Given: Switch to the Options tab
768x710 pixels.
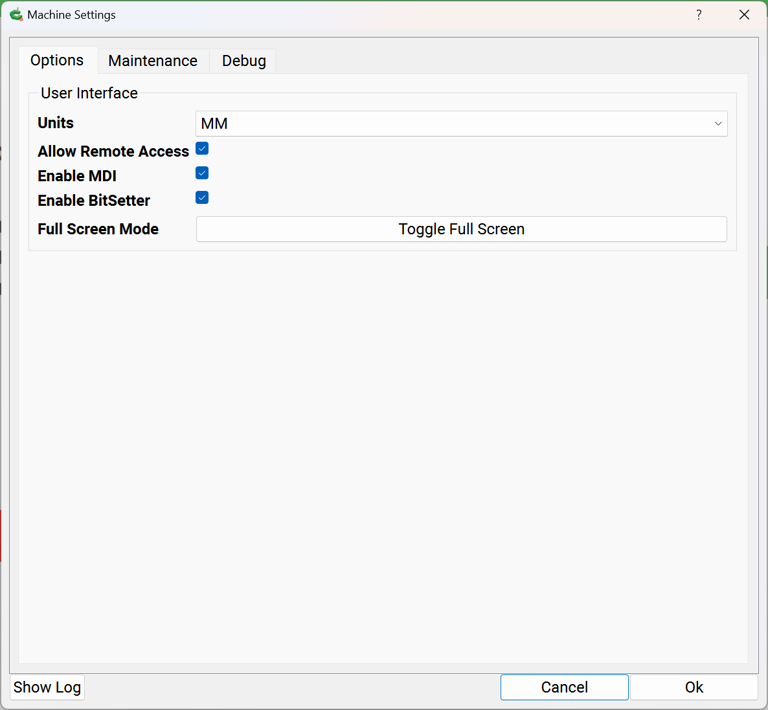Looking at the screenshot, I should pos(57,61).
